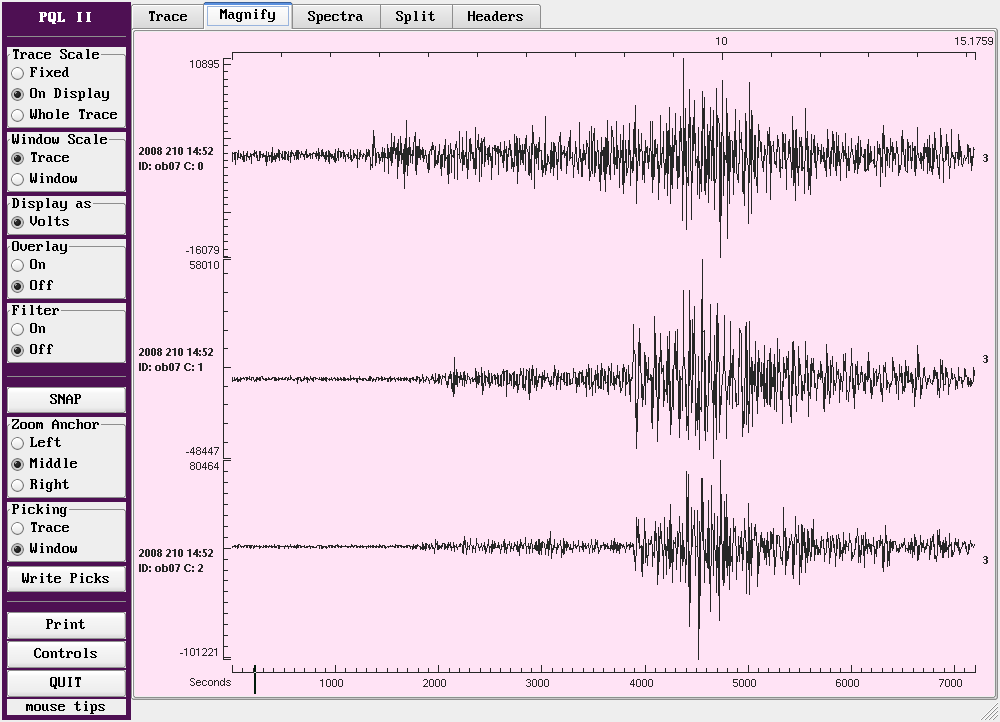Image resolution: width=1000 pixels, height=722 pixels.
Task: Set Zoom Anchor to Left
Action: point(18,443)
